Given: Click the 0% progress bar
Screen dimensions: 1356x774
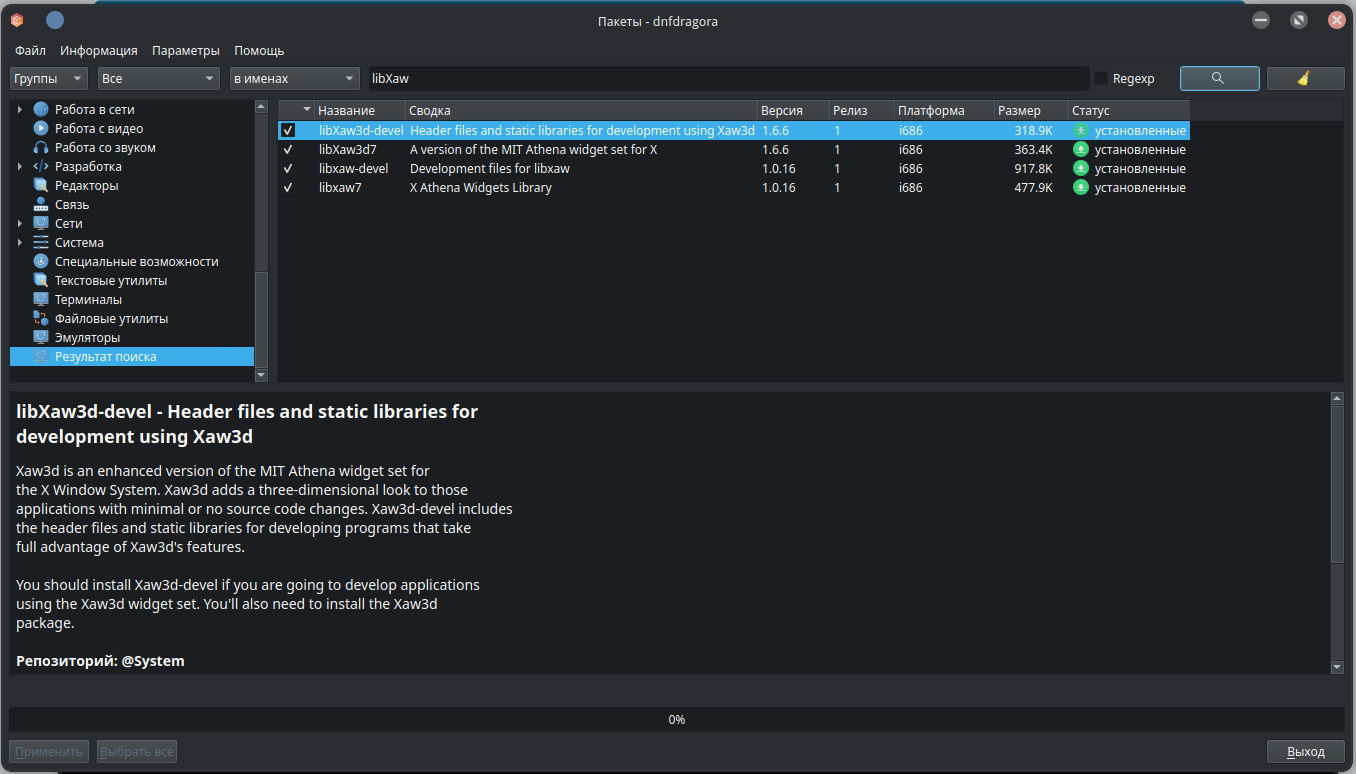Looking at the screenshot, I should 677,719.
